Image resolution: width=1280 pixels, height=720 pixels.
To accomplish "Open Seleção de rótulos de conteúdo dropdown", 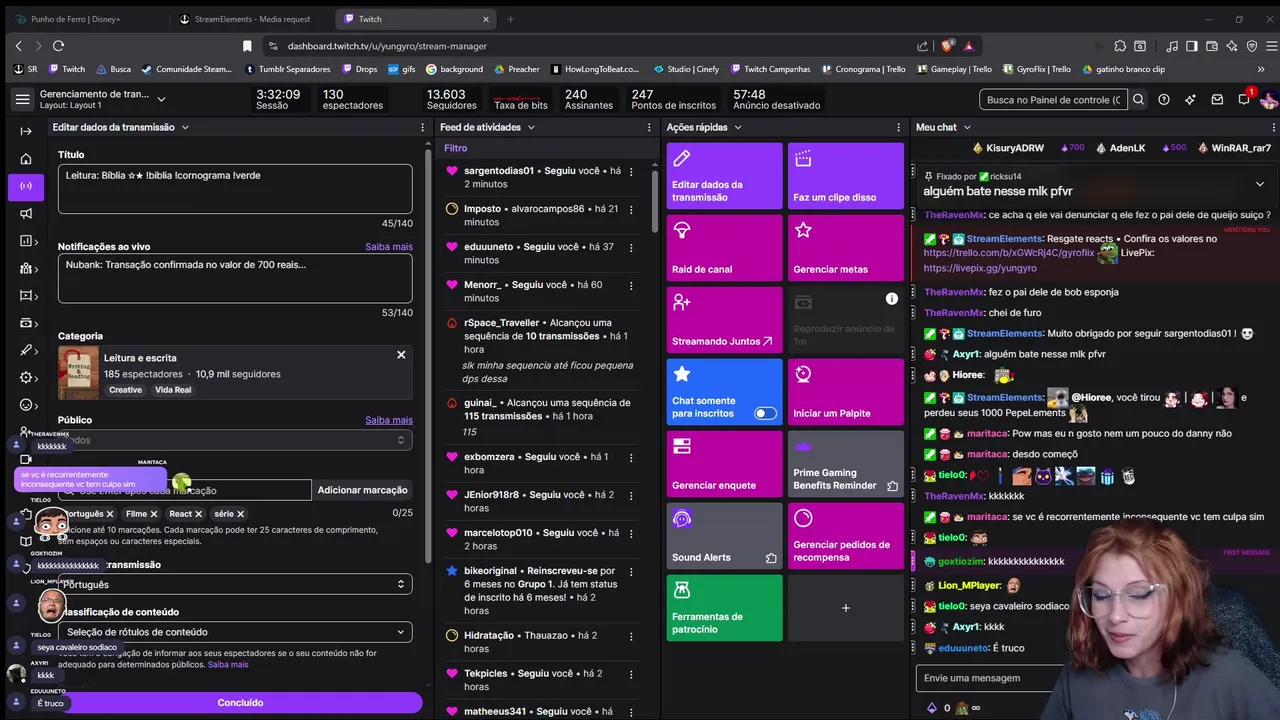I will 235,632.
